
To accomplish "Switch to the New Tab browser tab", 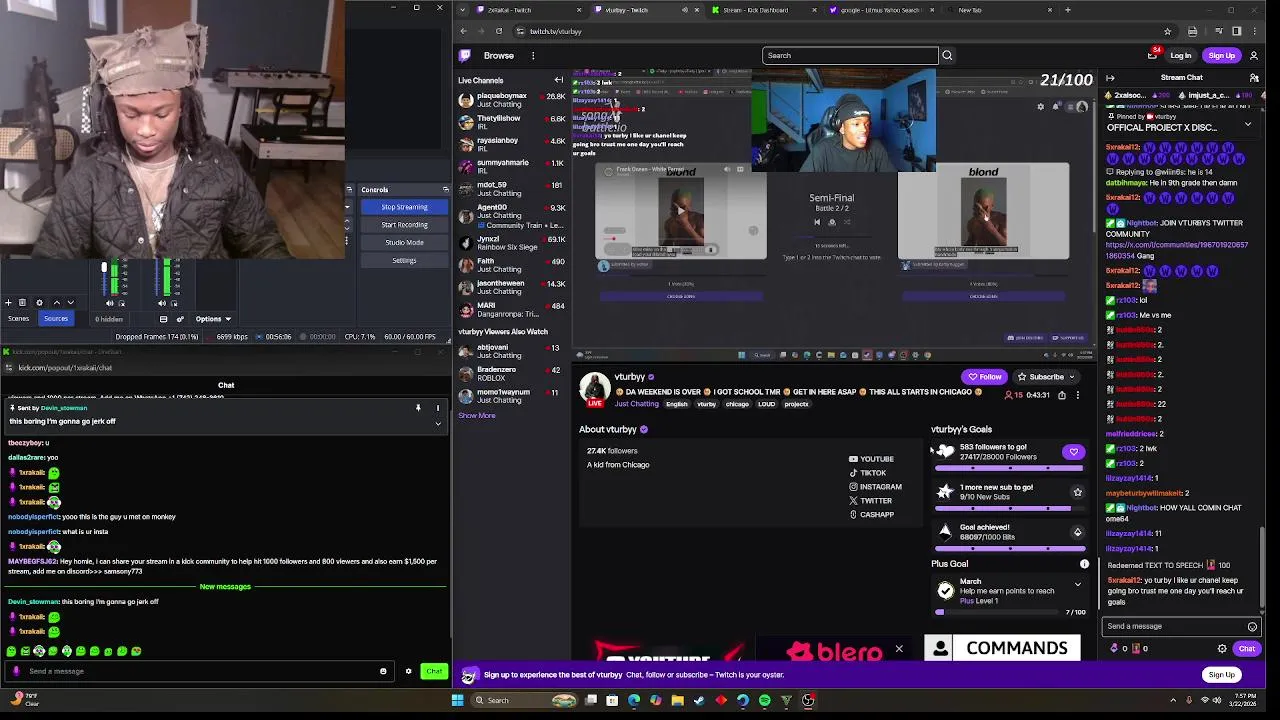I will pyautogui.click(x=999, y=10).
